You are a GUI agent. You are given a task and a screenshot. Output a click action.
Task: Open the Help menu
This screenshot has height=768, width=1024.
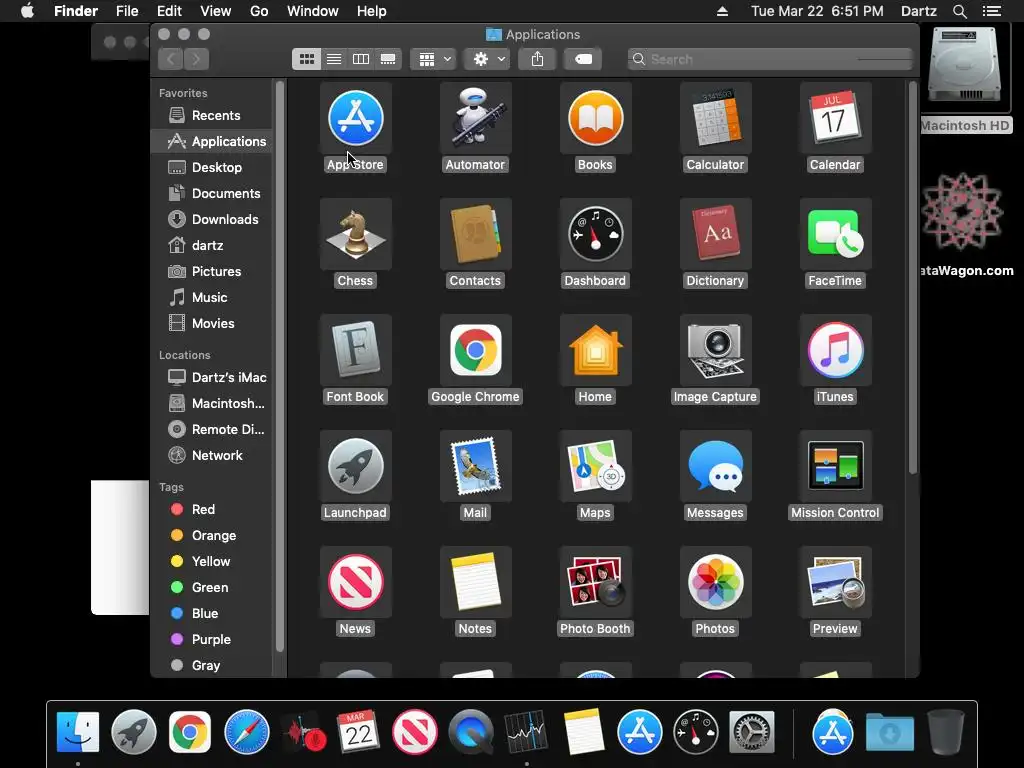pyautogui.click(x=372, y=11)
